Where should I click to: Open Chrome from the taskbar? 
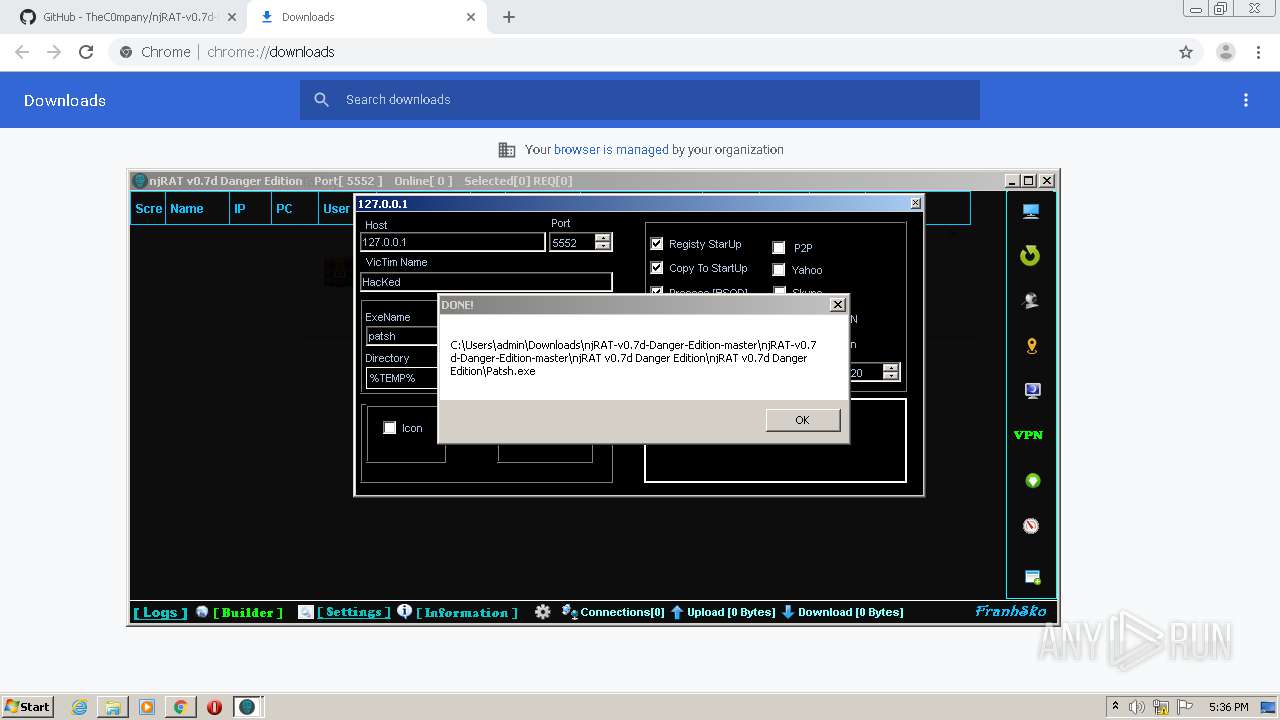point(180,707)
